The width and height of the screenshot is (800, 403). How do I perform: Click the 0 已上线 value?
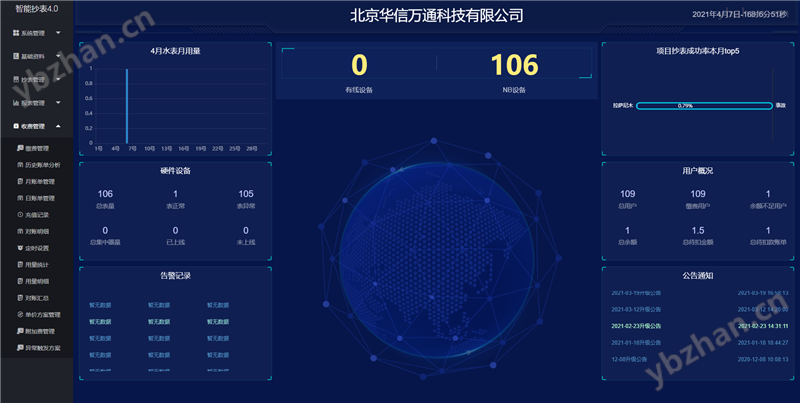176,231
